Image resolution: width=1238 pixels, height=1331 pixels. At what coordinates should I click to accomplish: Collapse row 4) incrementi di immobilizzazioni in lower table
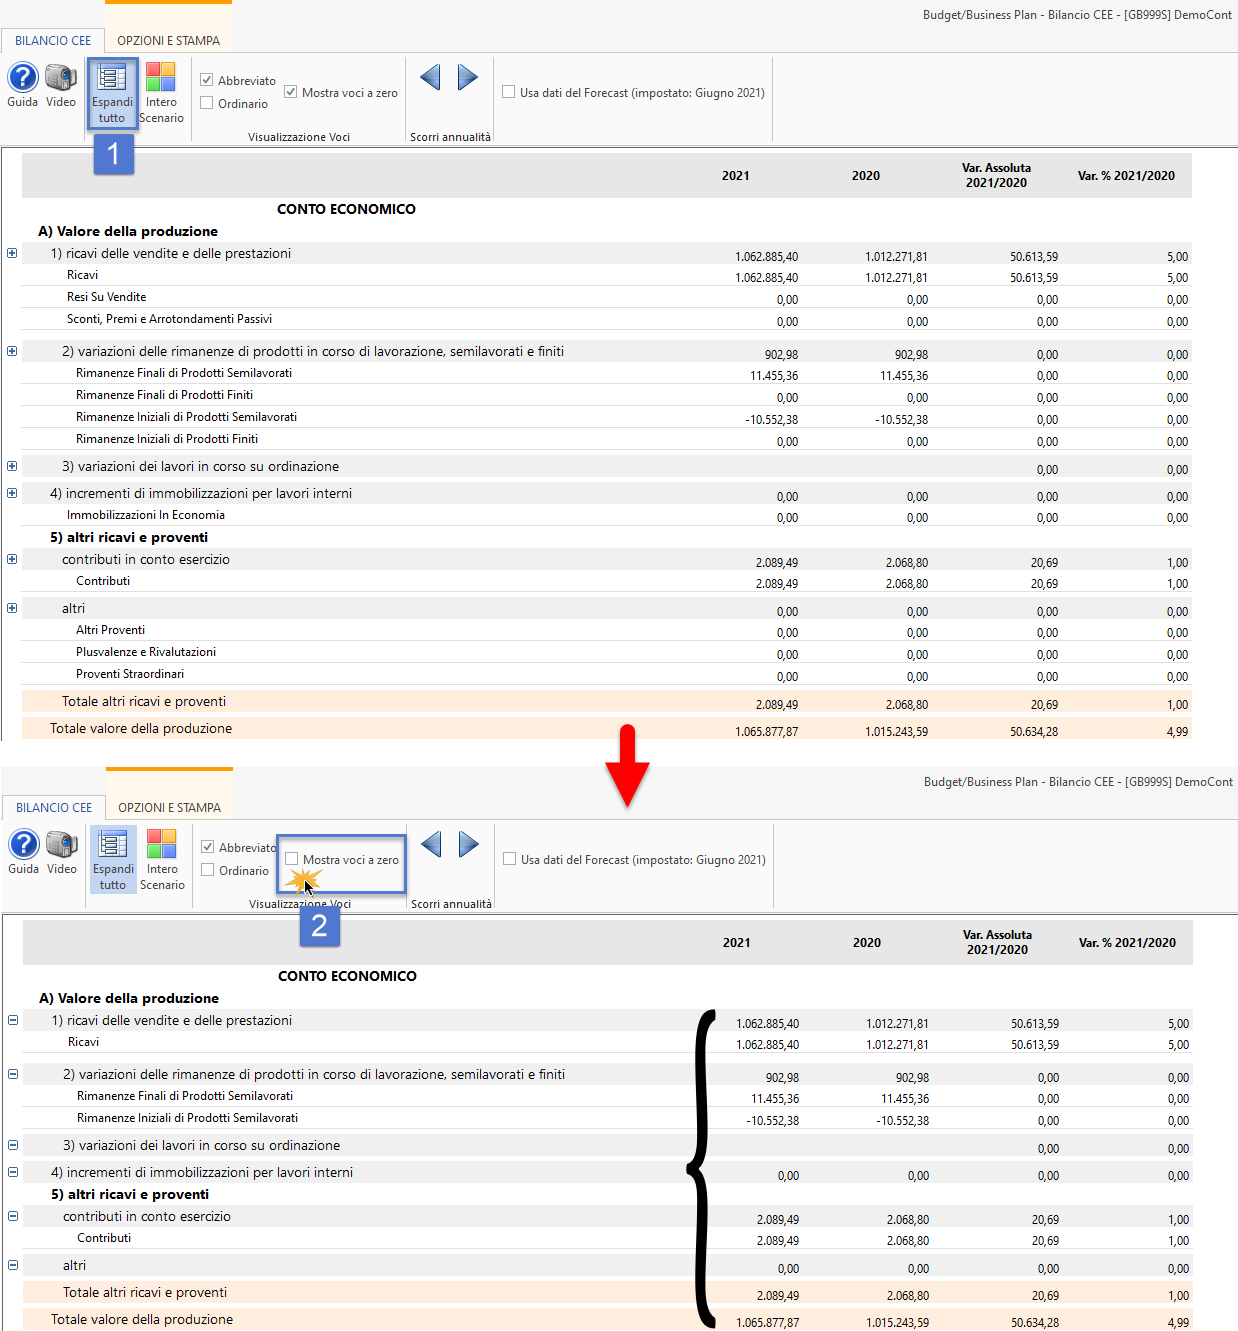[13, 1172]
